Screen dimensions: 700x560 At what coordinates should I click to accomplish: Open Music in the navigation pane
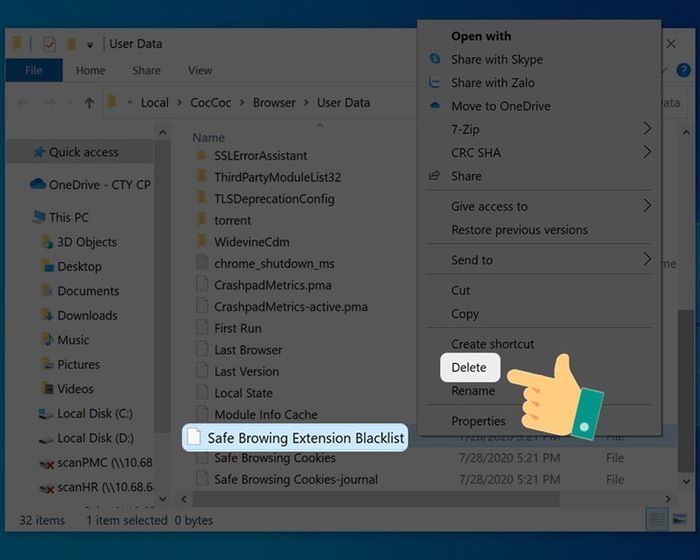point(66,340)
